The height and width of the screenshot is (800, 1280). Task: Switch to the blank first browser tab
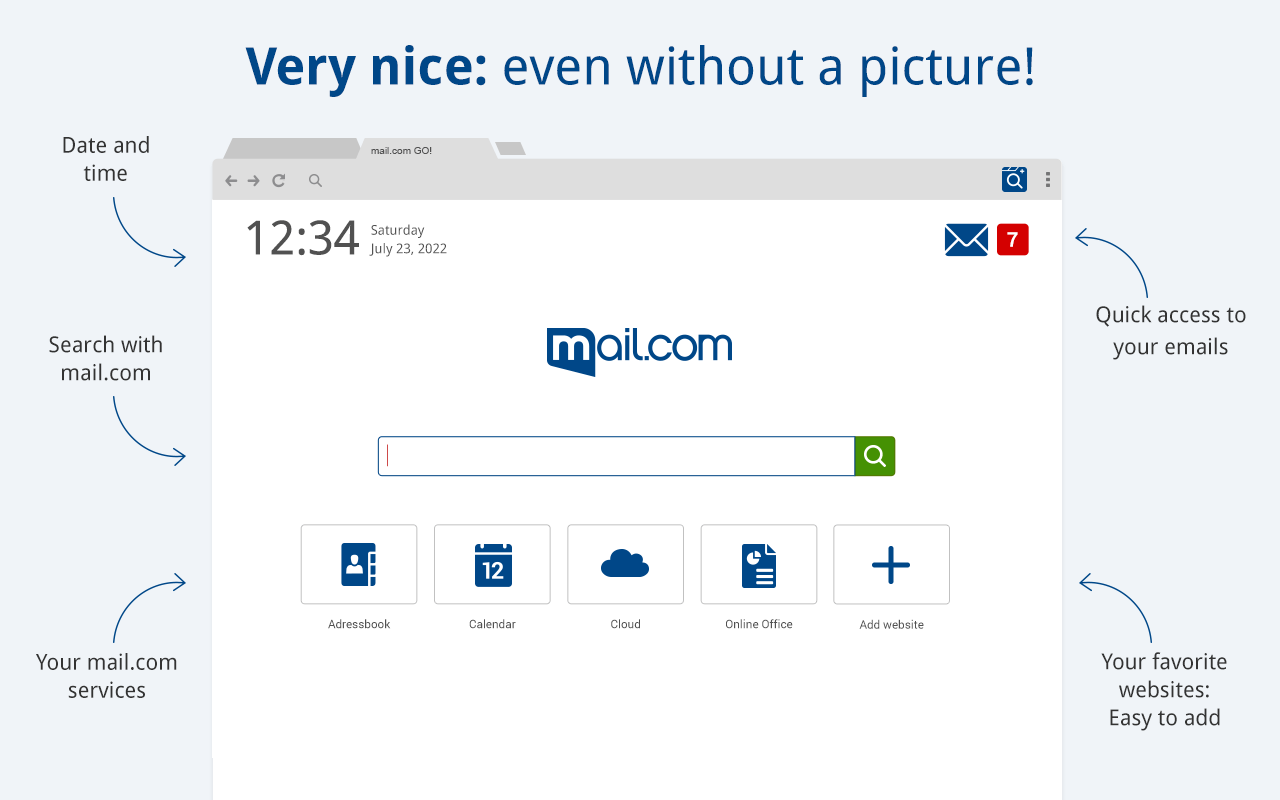point(291,149)
